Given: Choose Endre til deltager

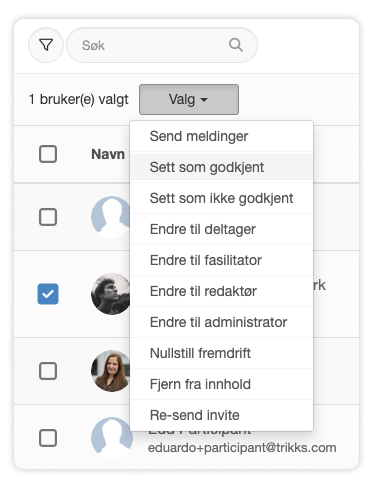Looking at the screenshot, I should click(221, 229).
